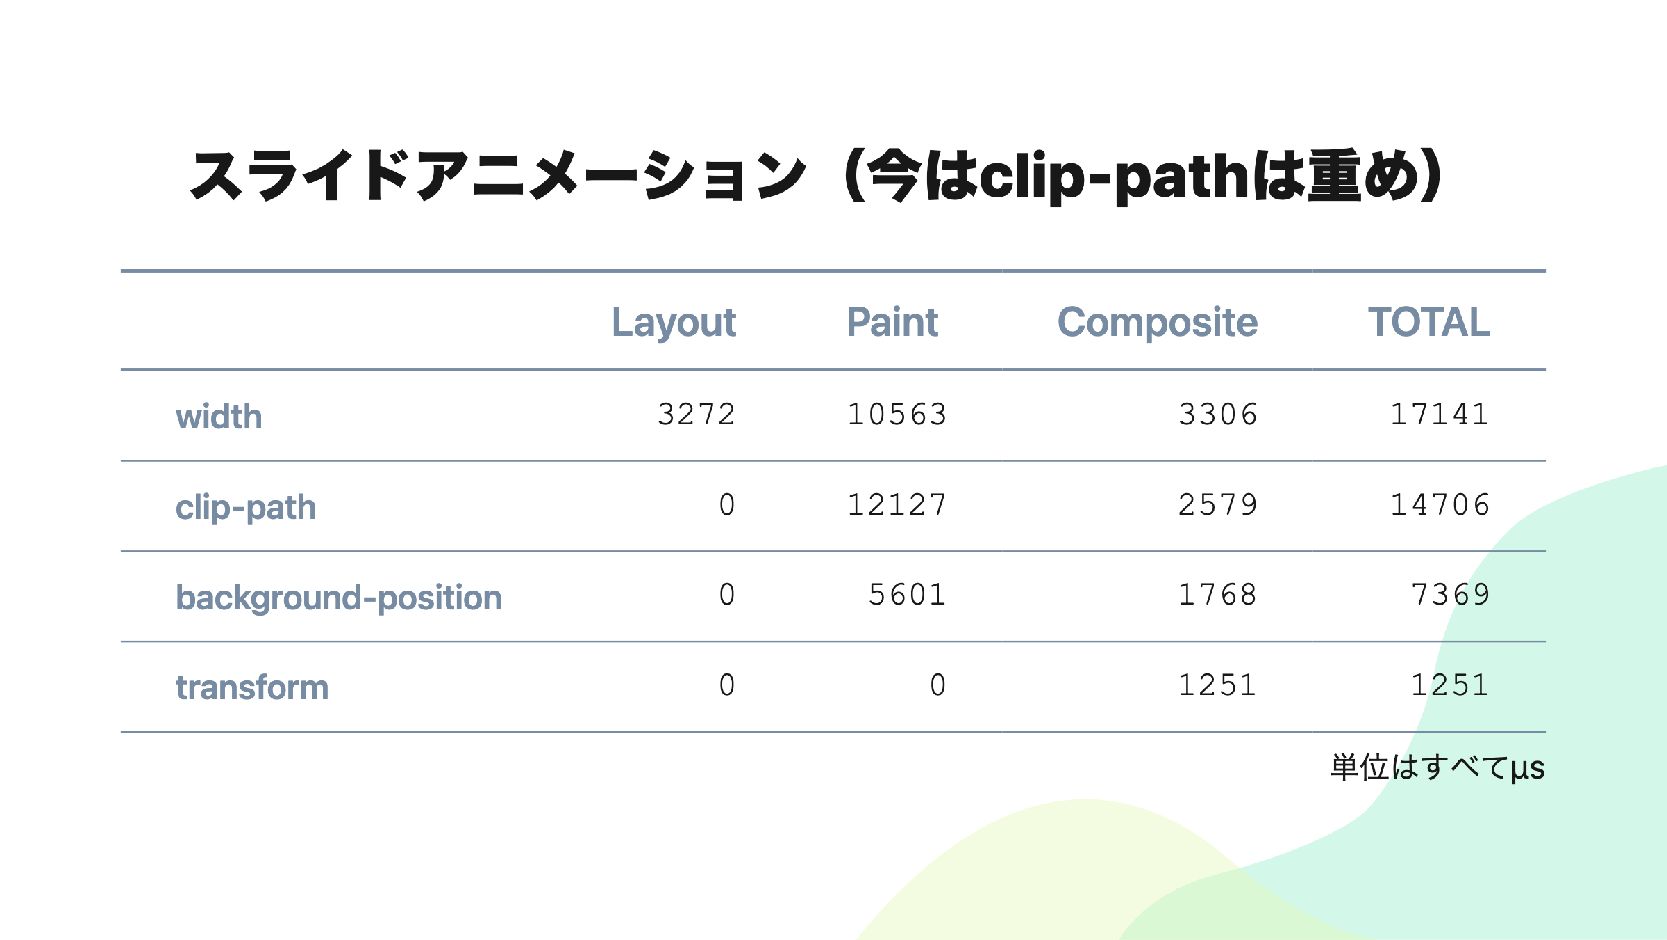This screenshot has height=940, width=1667.
Task: Click transform Composite value 1251
Action: click(x=1217, y=685)
